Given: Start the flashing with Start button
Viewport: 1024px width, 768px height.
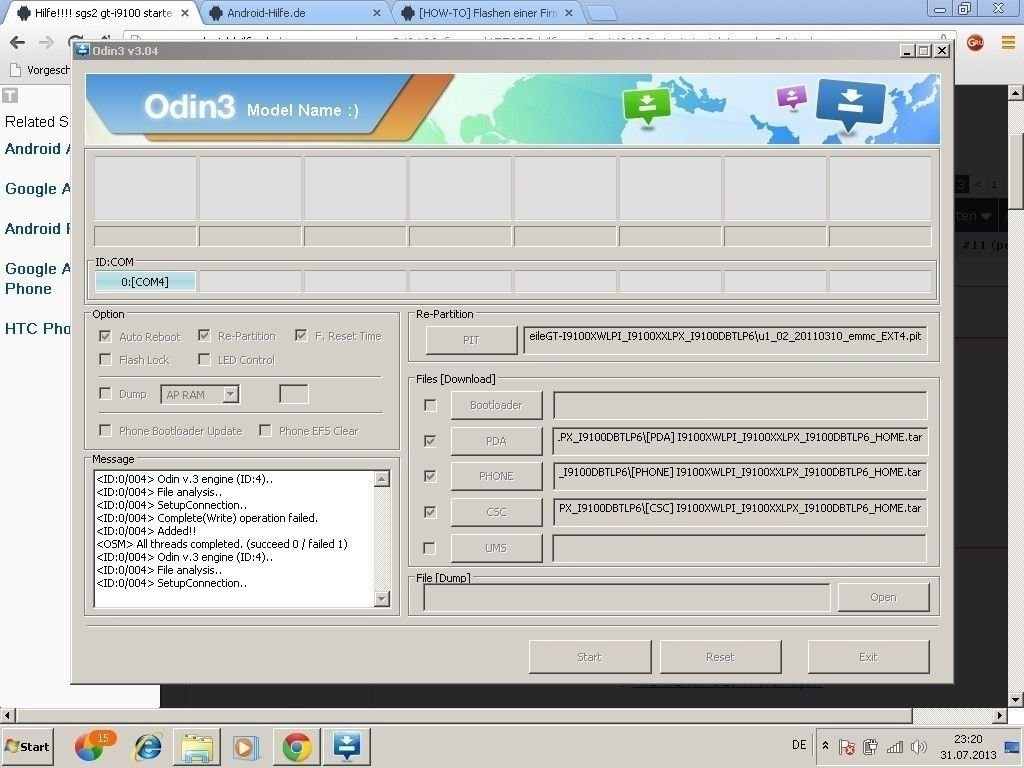Looking at the screenshot, I should [x=589, y=657].
